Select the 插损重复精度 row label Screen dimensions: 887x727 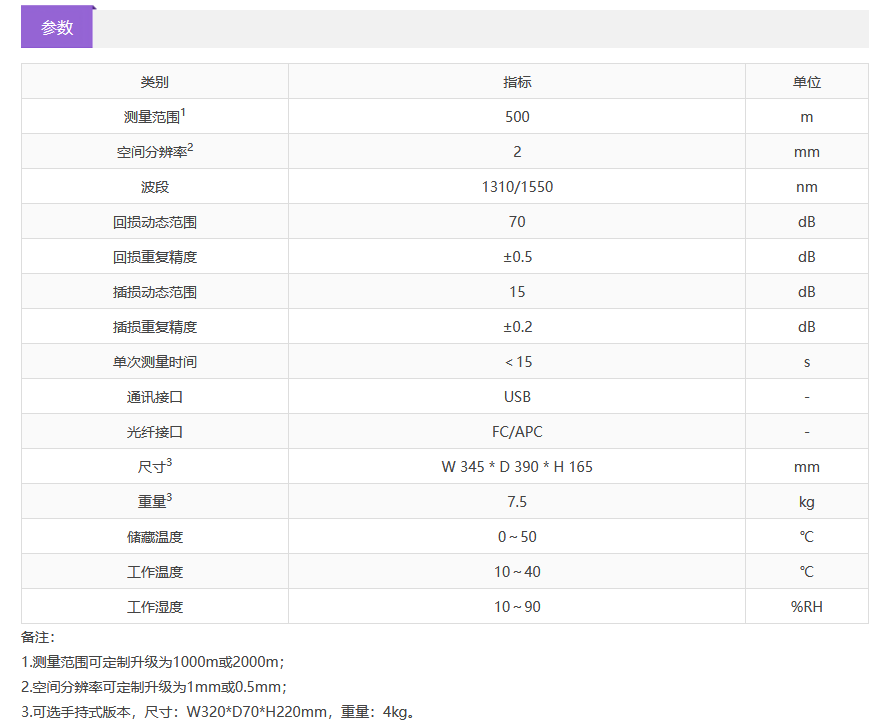coord(155,327)
